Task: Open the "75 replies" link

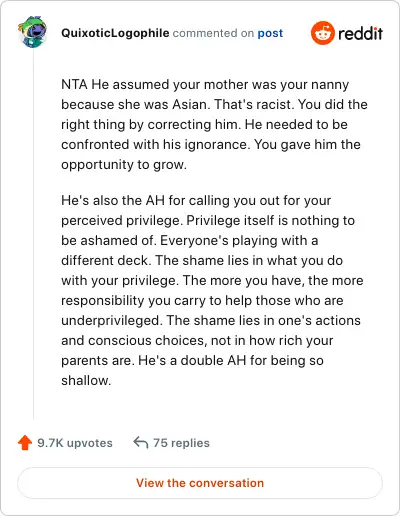Action: [181, 443]
